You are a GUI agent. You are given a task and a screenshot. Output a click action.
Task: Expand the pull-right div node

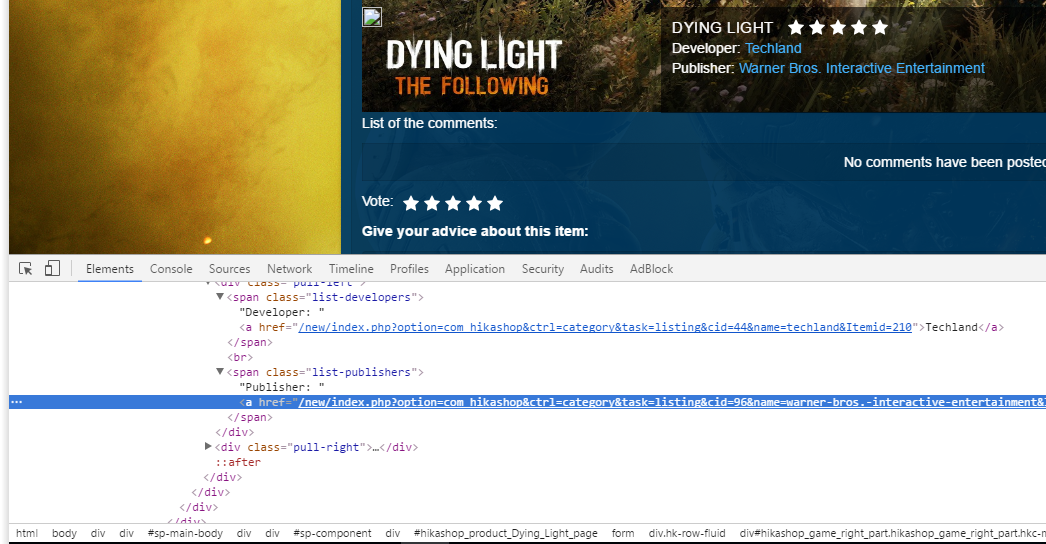pyautogui.click(x=208, y=447)
